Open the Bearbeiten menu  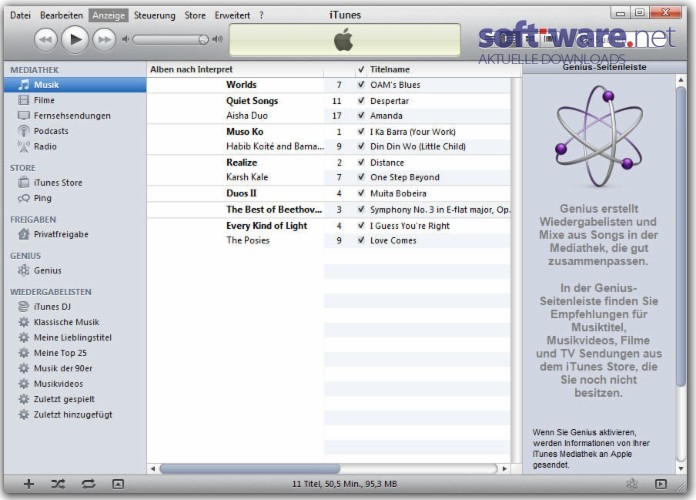61,15
